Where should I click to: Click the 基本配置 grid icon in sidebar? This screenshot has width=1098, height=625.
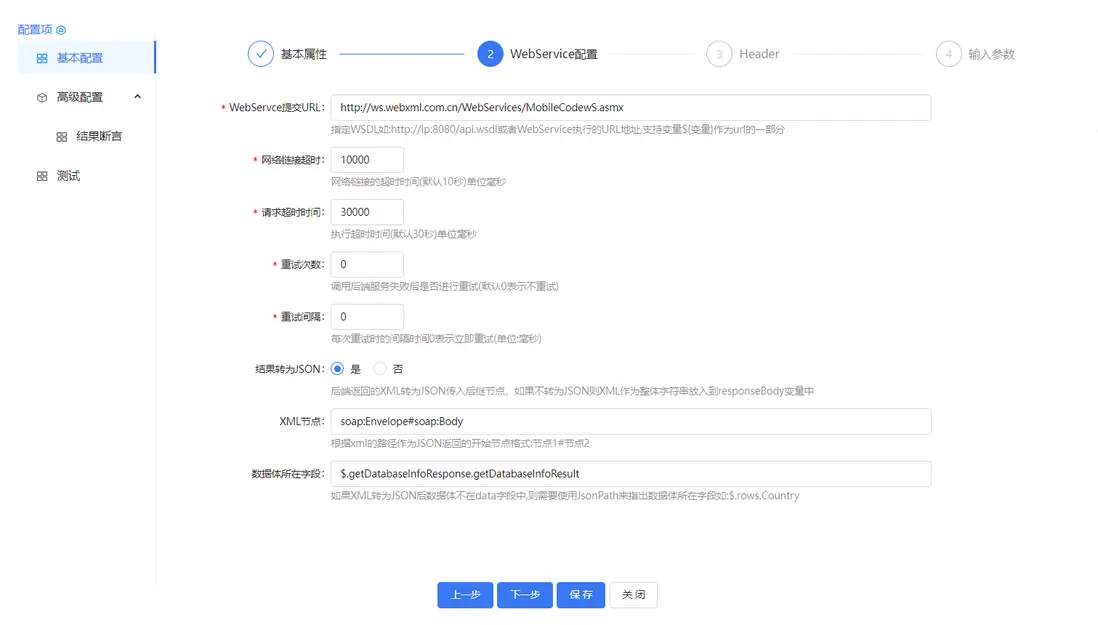tap(42, 57)
